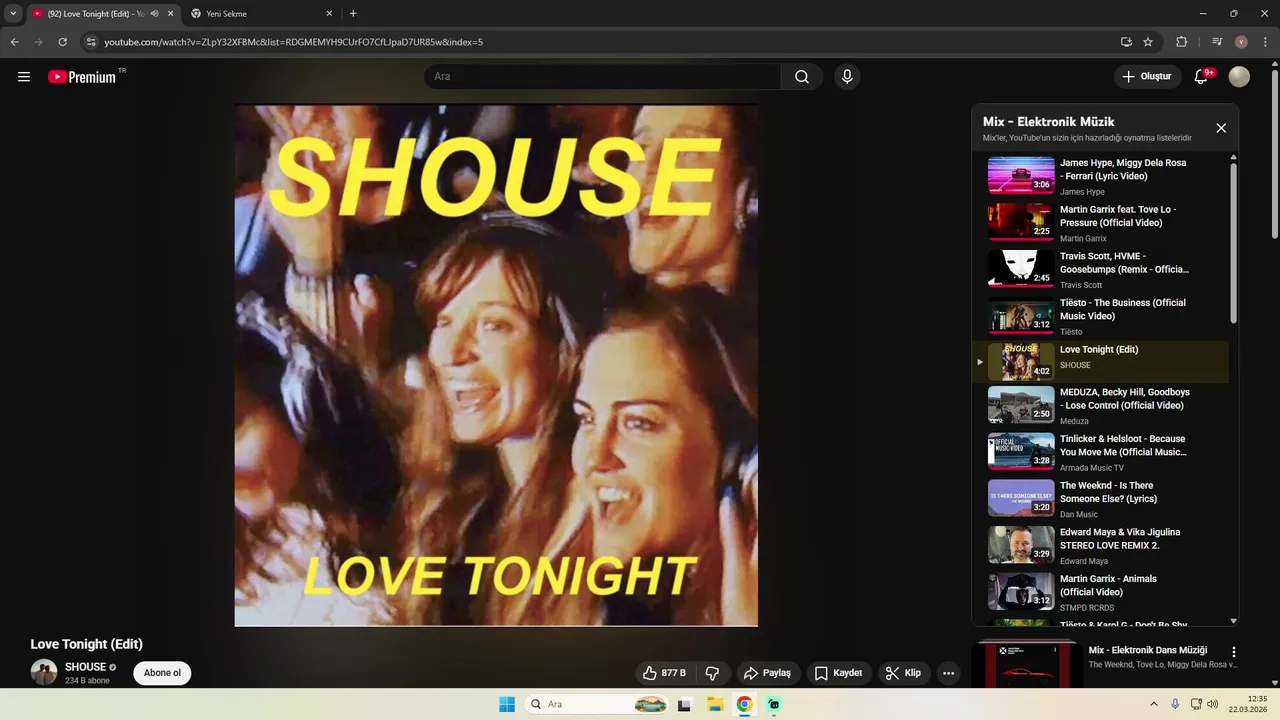Like the video (877 B)
Viewport: 1280px width, 720px height.
click(664, 673)
